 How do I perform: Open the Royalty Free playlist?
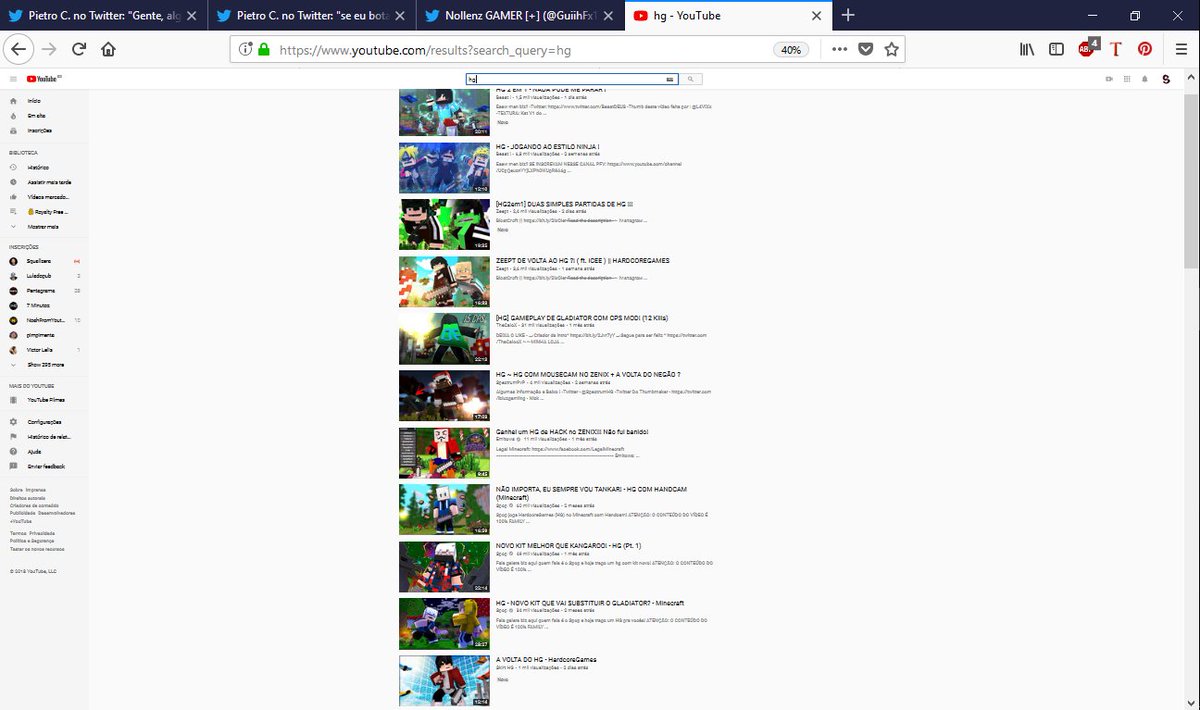click(48, 212)
